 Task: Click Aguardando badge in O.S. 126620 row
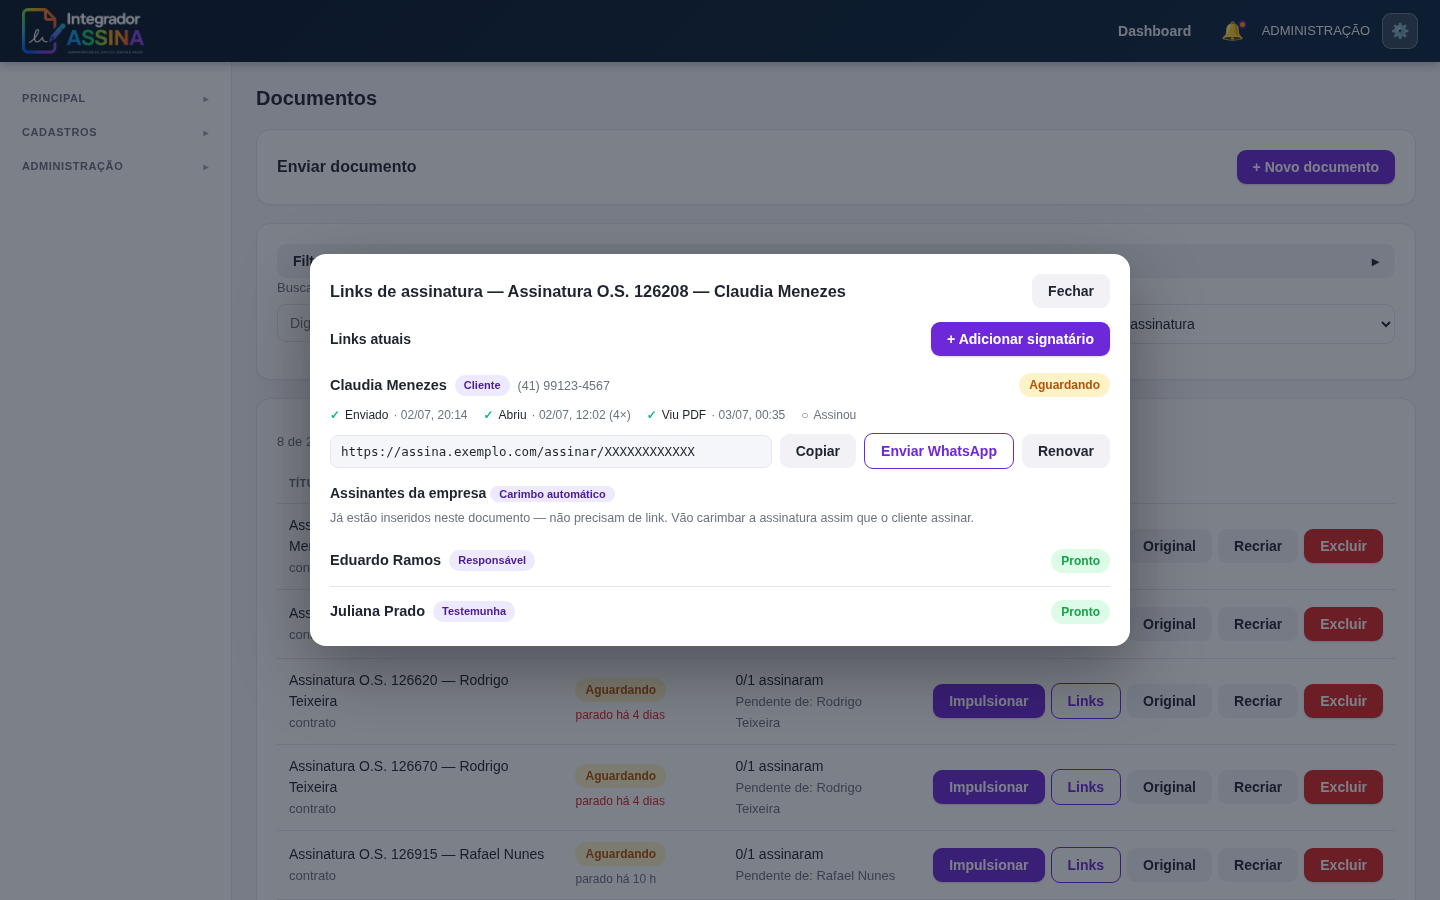coord(620,690)
